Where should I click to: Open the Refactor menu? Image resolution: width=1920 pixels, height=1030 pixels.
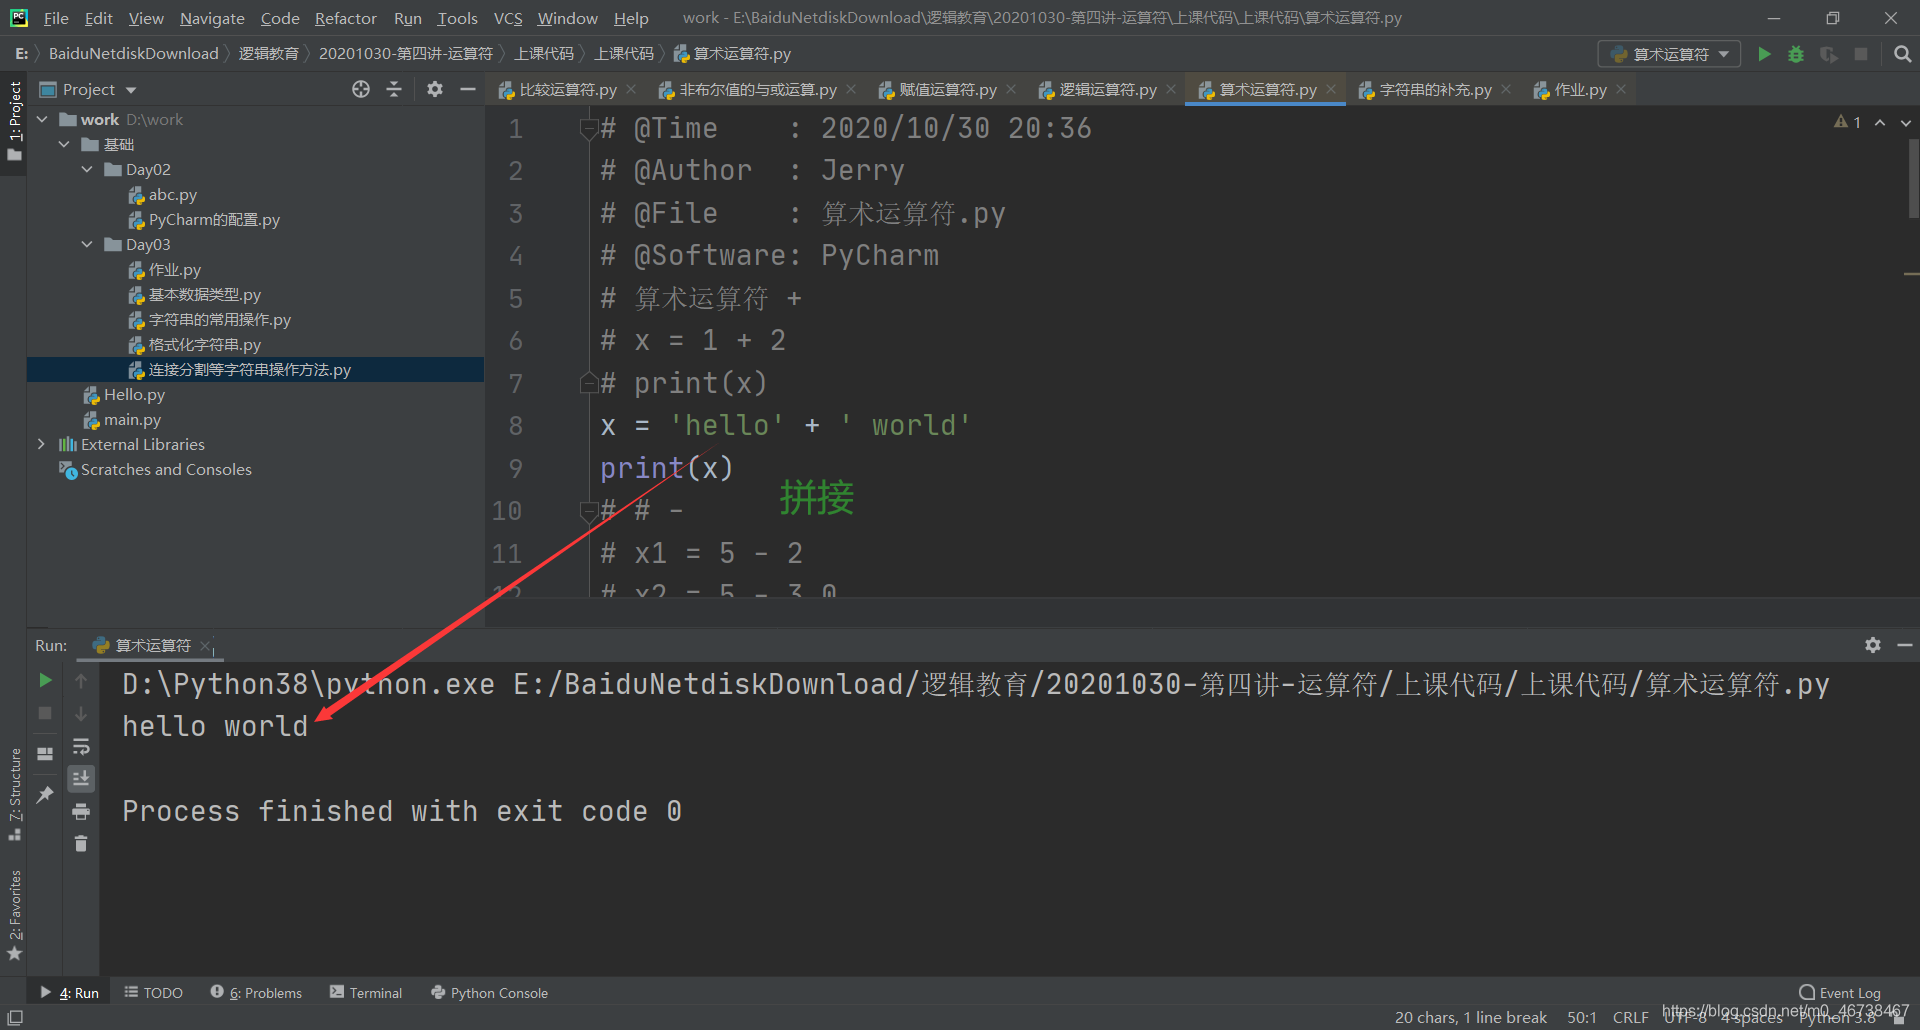[x=345, y=18]
